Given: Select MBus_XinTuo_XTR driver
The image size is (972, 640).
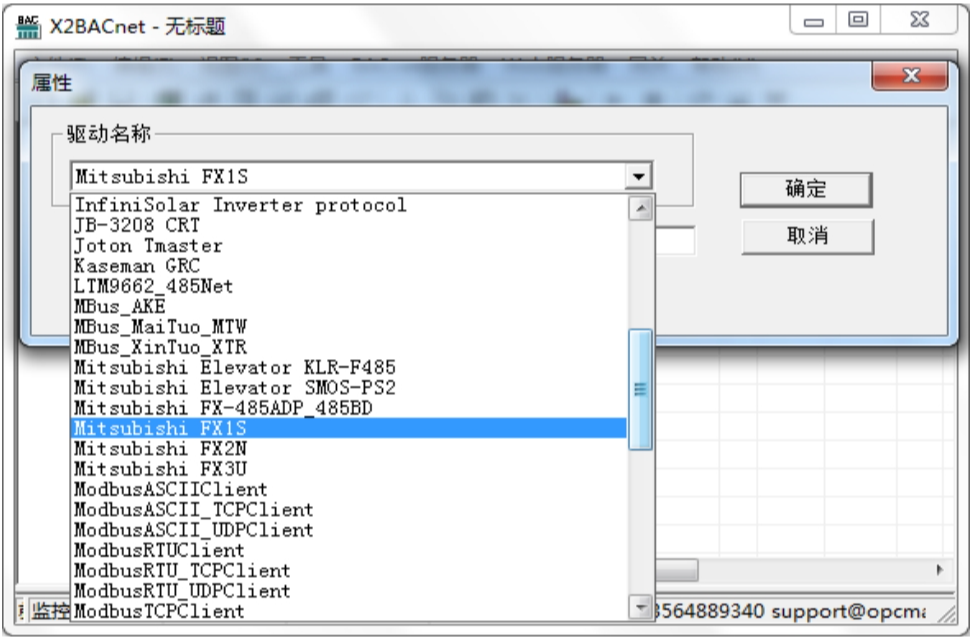Looking at the screenshot, I should [x=349, y=347].
